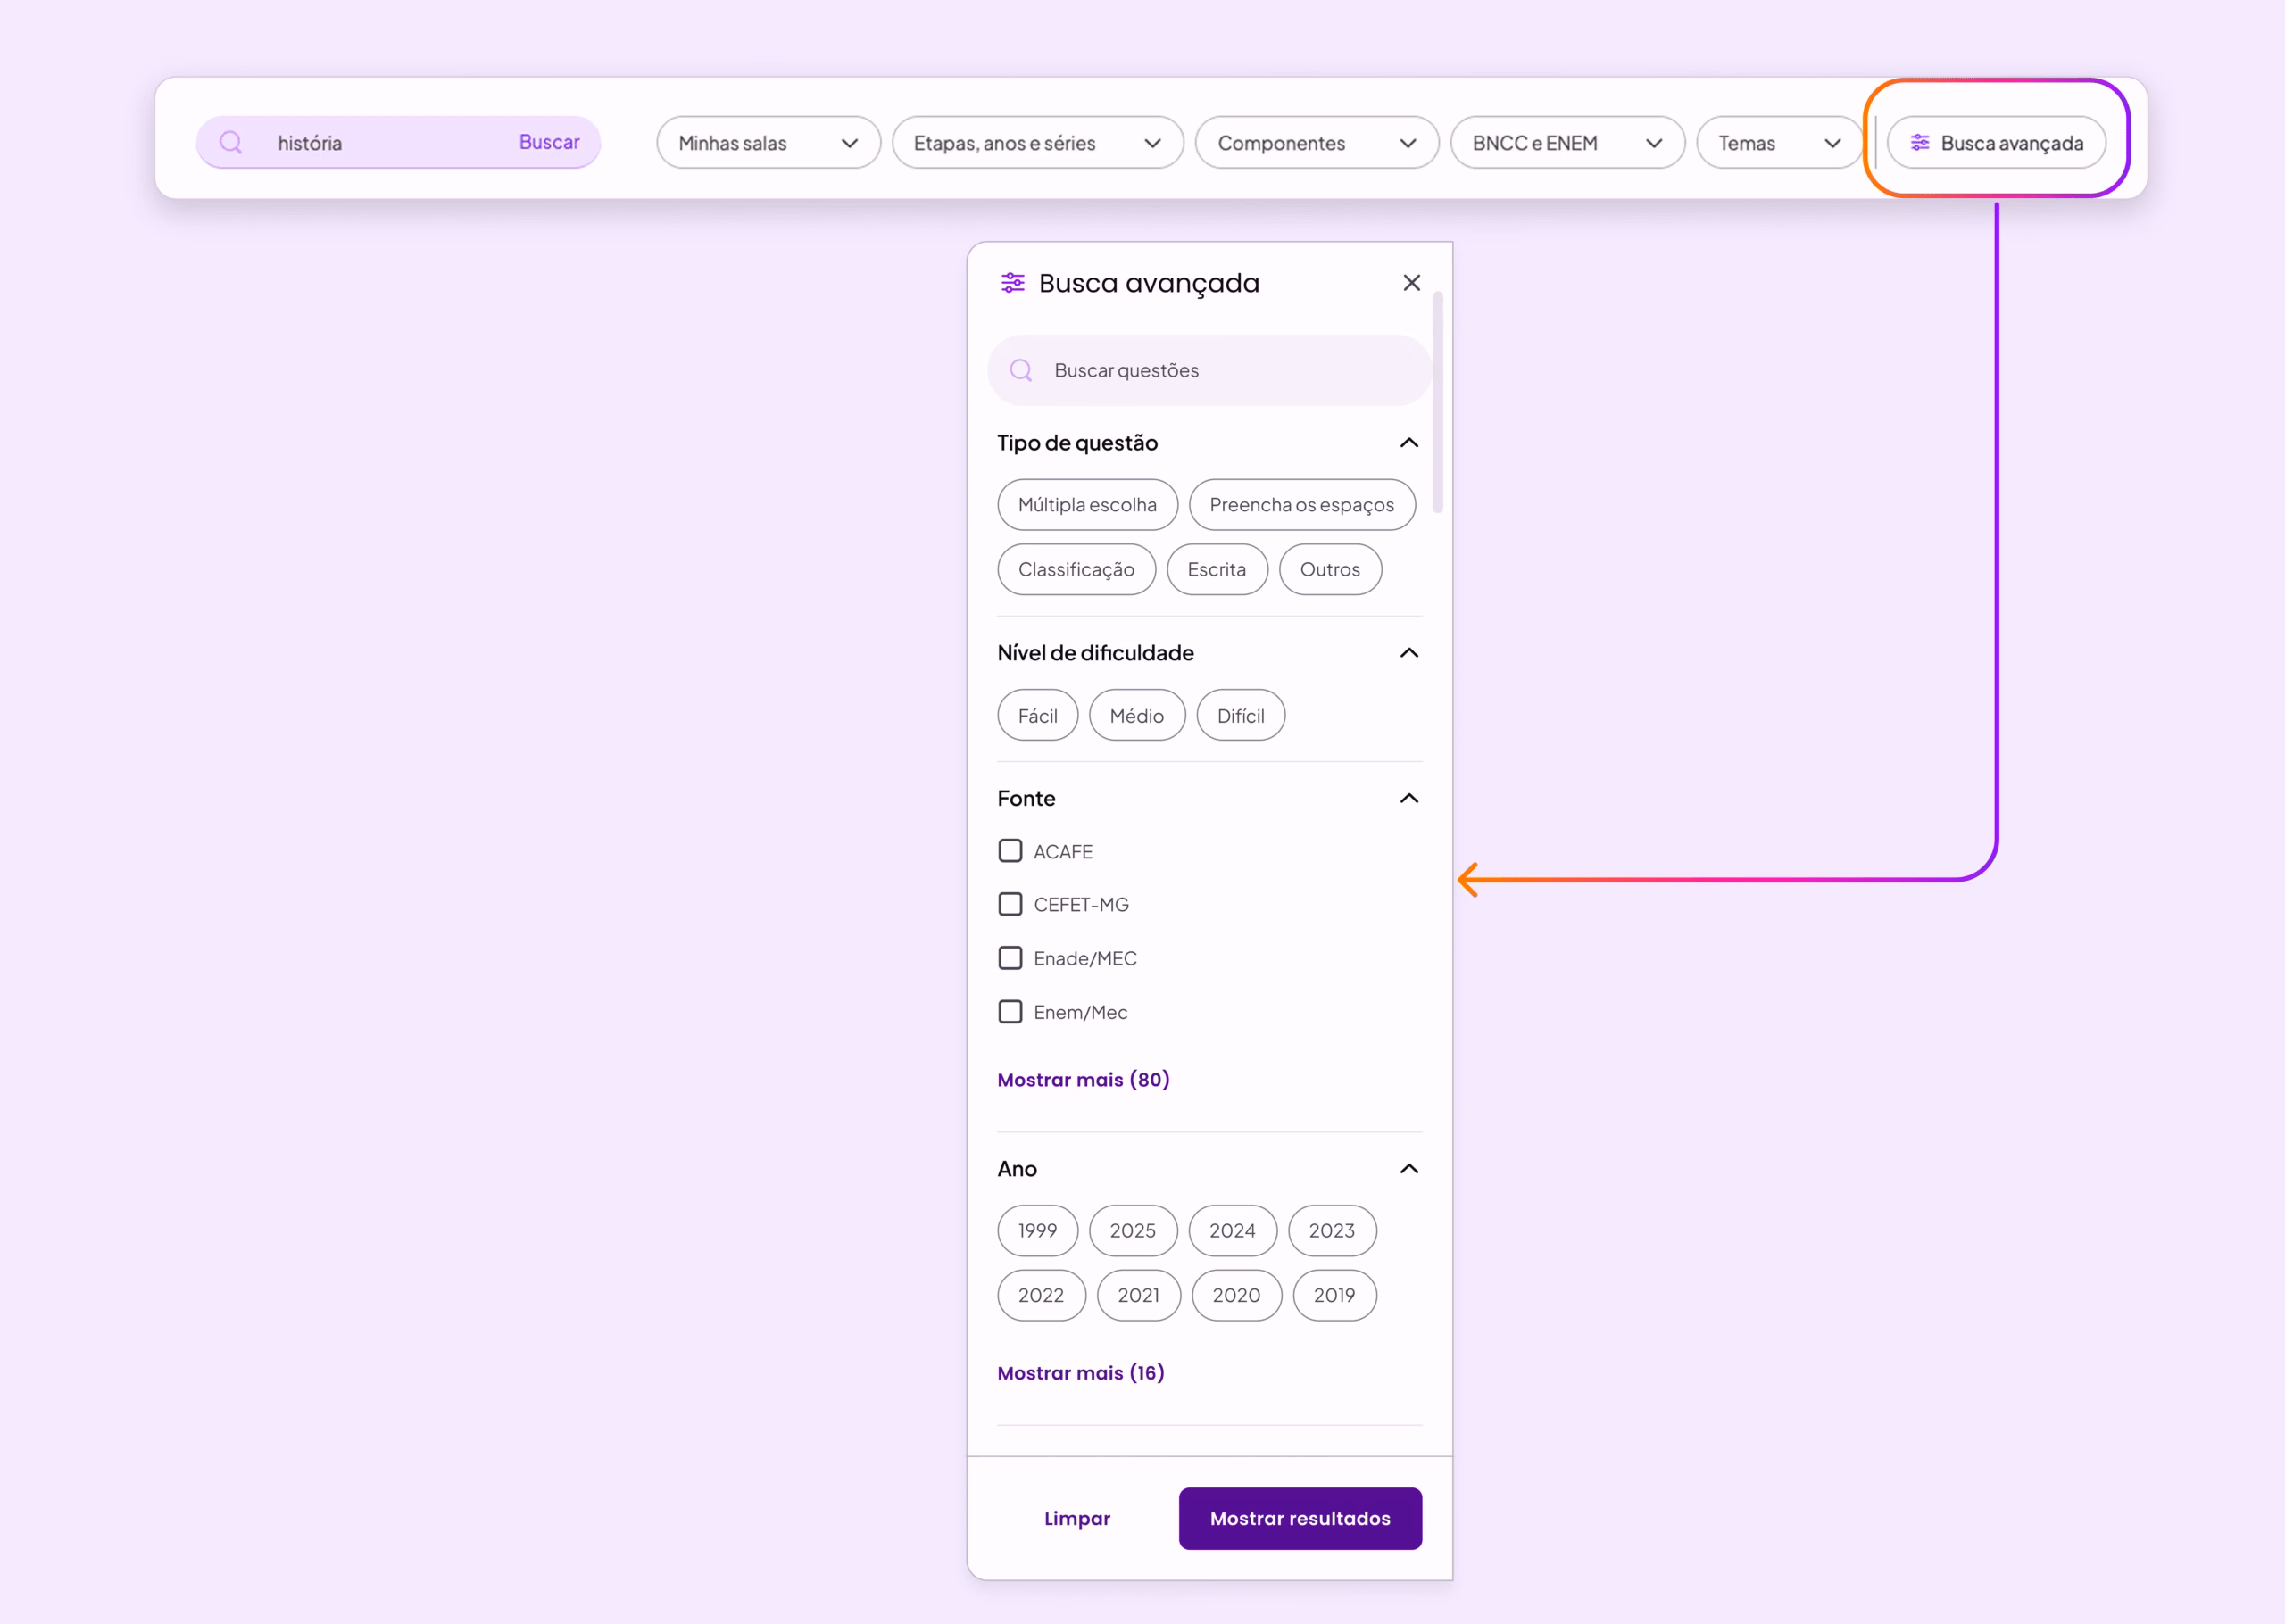Collapse the Nível de dificuldade section

point(1409,653)
